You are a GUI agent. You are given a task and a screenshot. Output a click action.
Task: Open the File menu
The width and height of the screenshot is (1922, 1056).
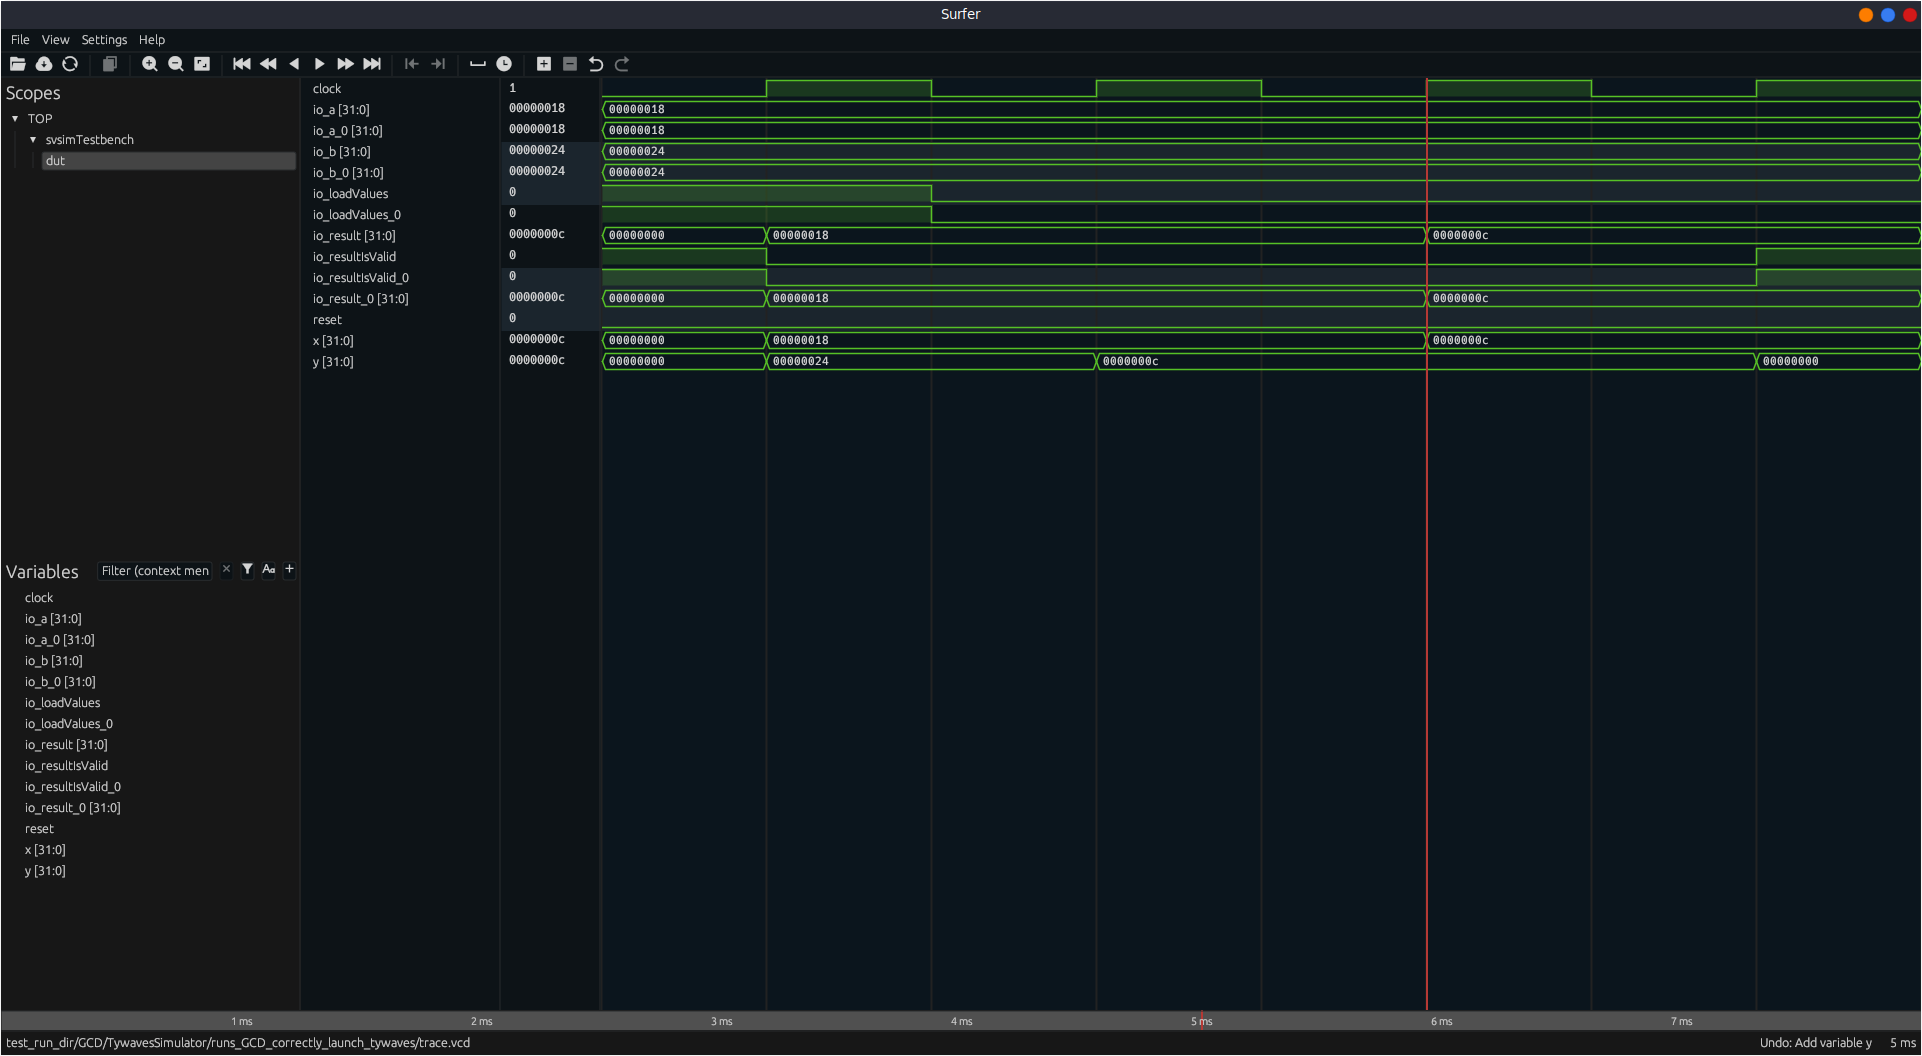[20, 40]
